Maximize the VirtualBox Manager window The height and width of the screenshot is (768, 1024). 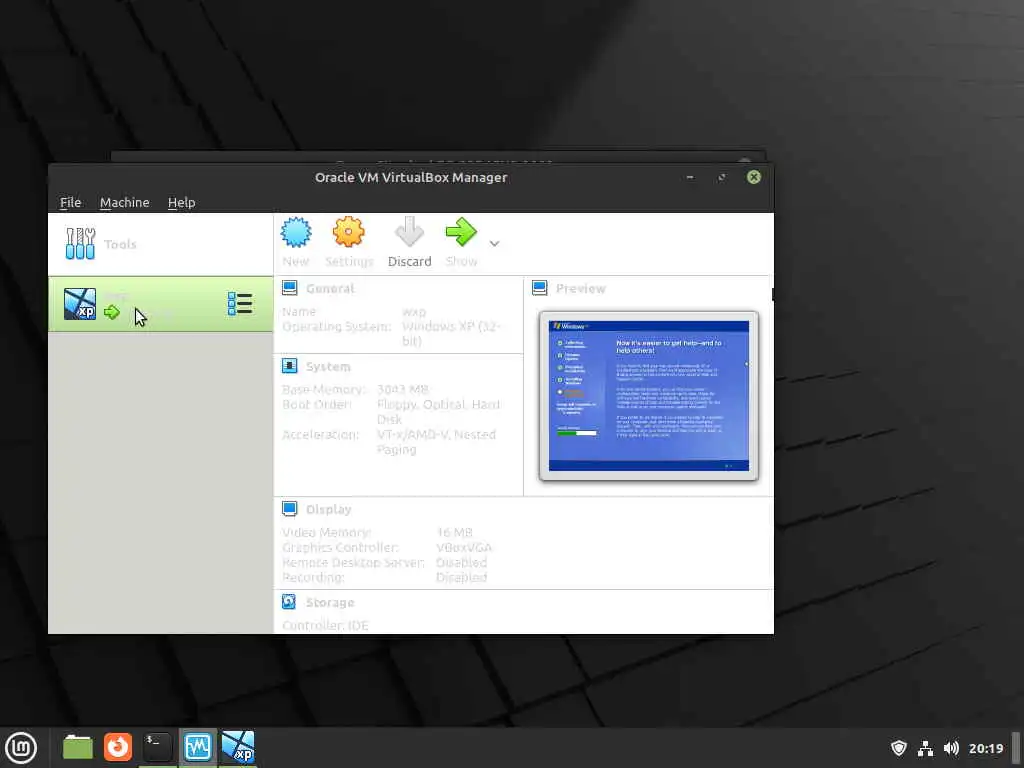722,178
